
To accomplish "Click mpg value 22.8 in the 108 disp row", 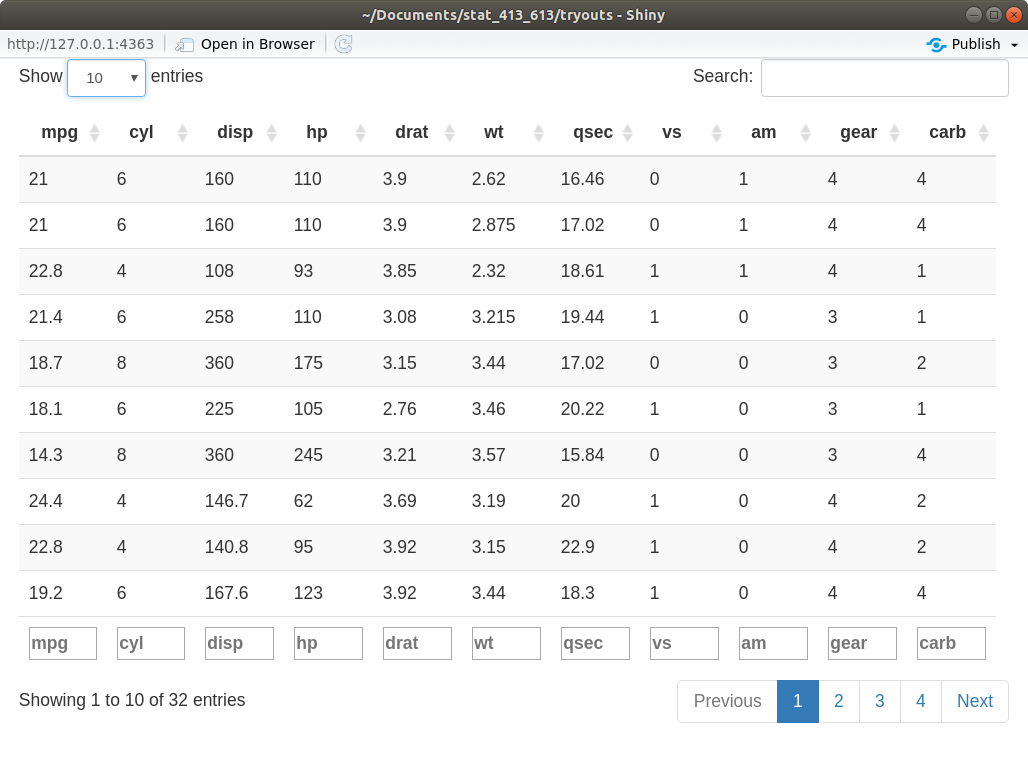I will pos(46,271).
